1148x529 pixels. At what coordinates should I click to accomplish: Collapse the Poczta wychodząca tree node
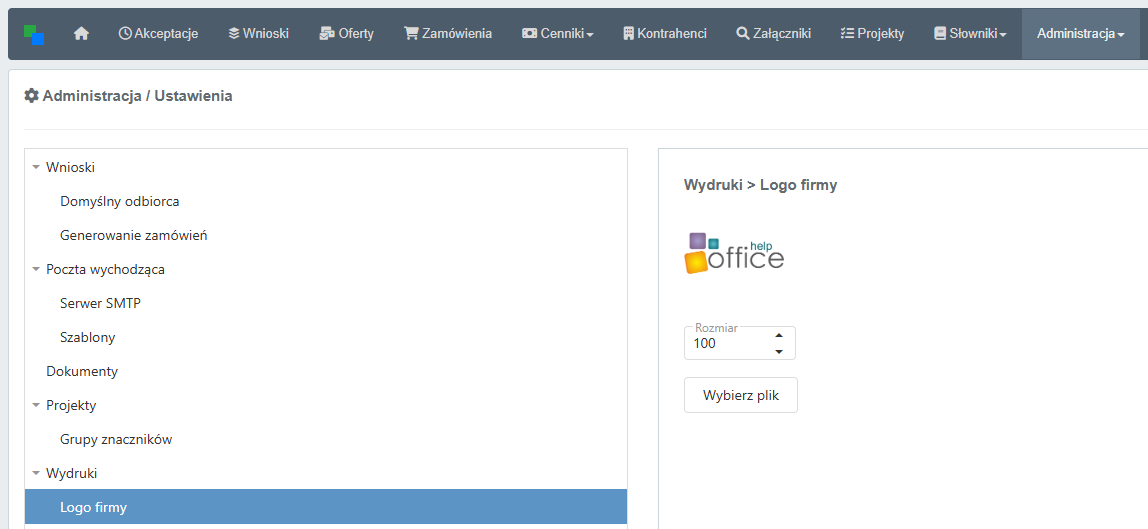[x=37, y=270]
